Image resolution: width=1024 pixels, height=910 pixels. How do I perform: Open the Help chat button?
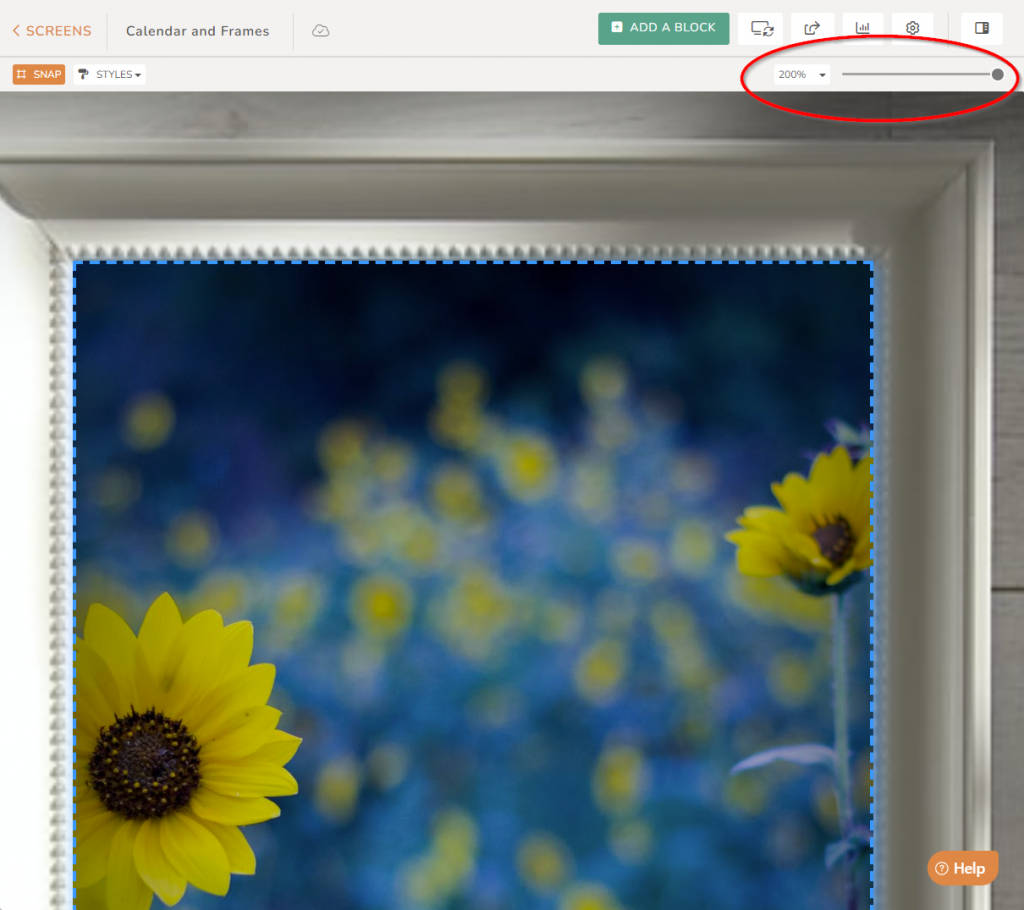[963, 868]
